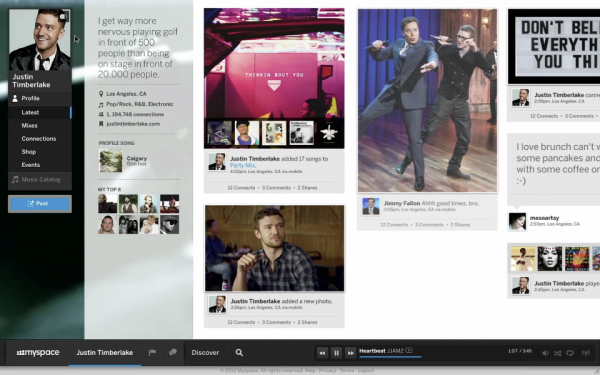
Task: Open the justintimberlake.com website link
Action: (x=133, y=124)
